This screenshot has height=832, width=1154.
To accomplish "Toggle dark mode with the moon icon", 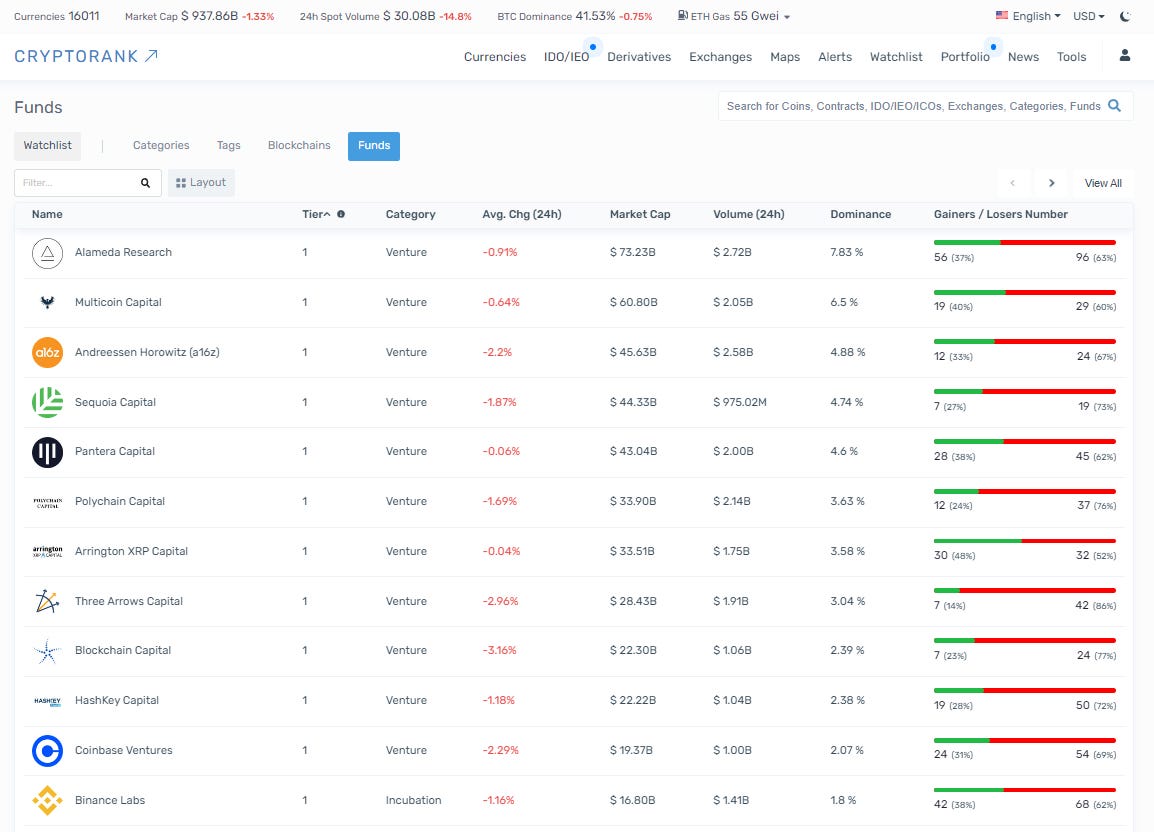I will point(1127,16).
